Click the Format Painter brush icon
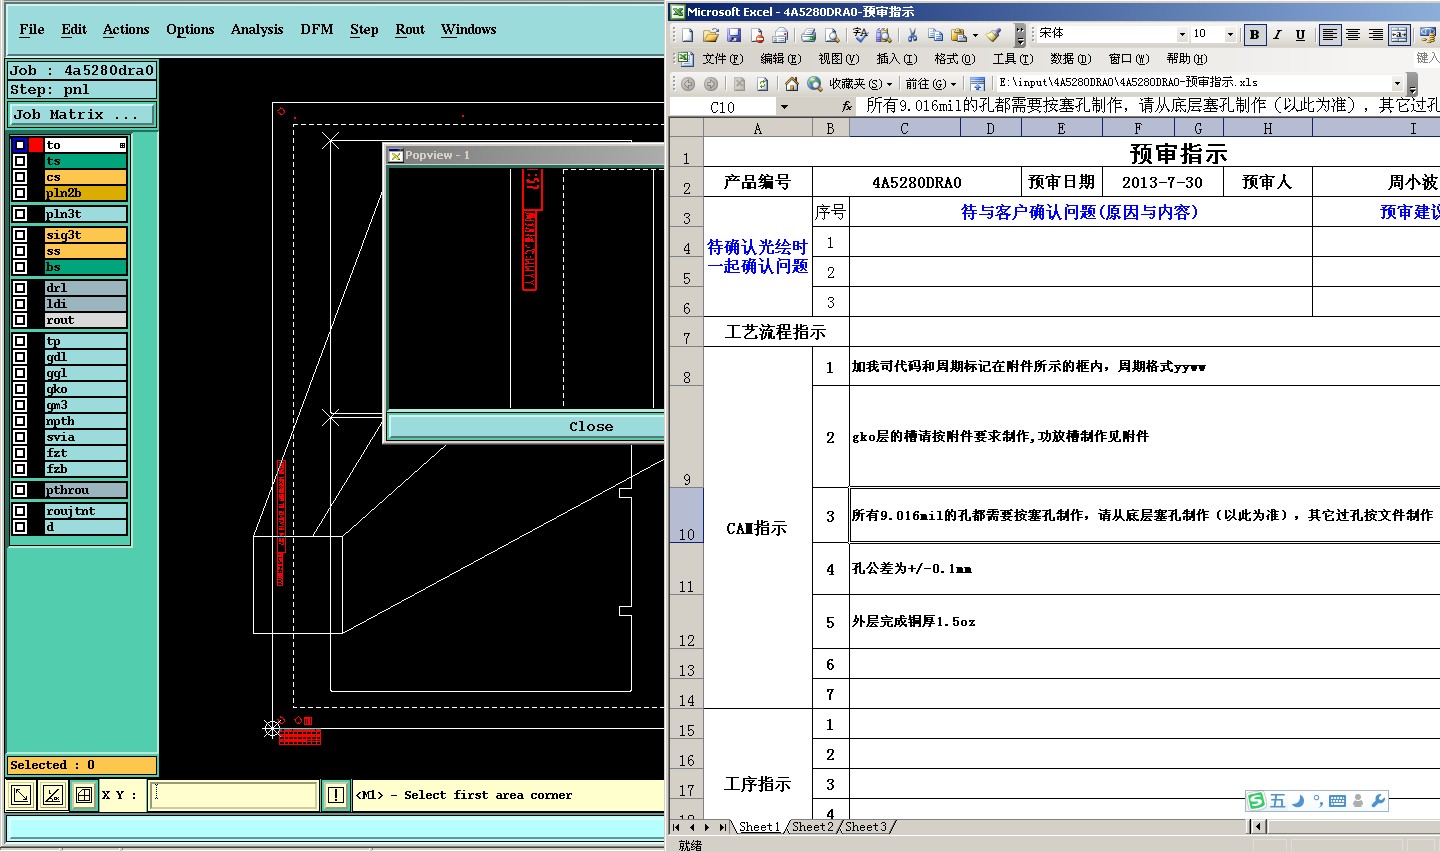This screenshot has width=1440, height=852. coord(994,35)
